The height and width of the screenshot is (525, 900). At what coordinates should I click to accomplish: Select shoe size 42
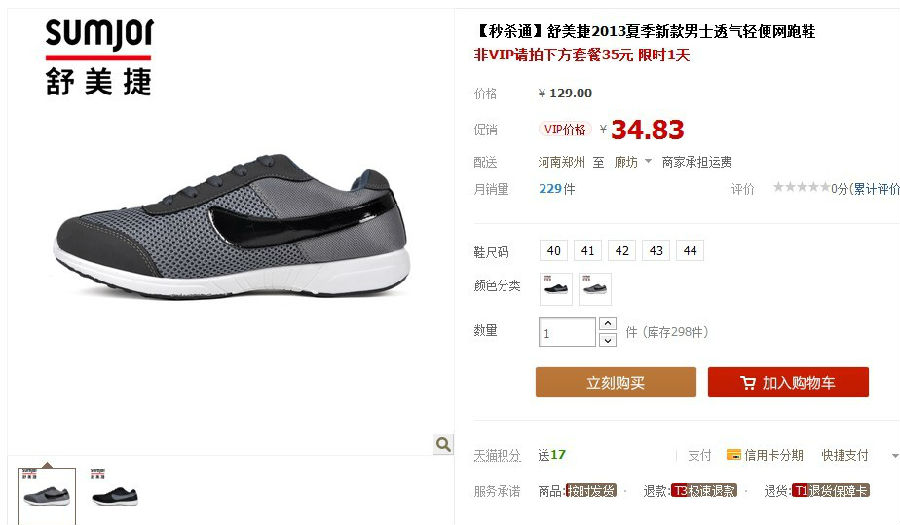coord(622,251)
